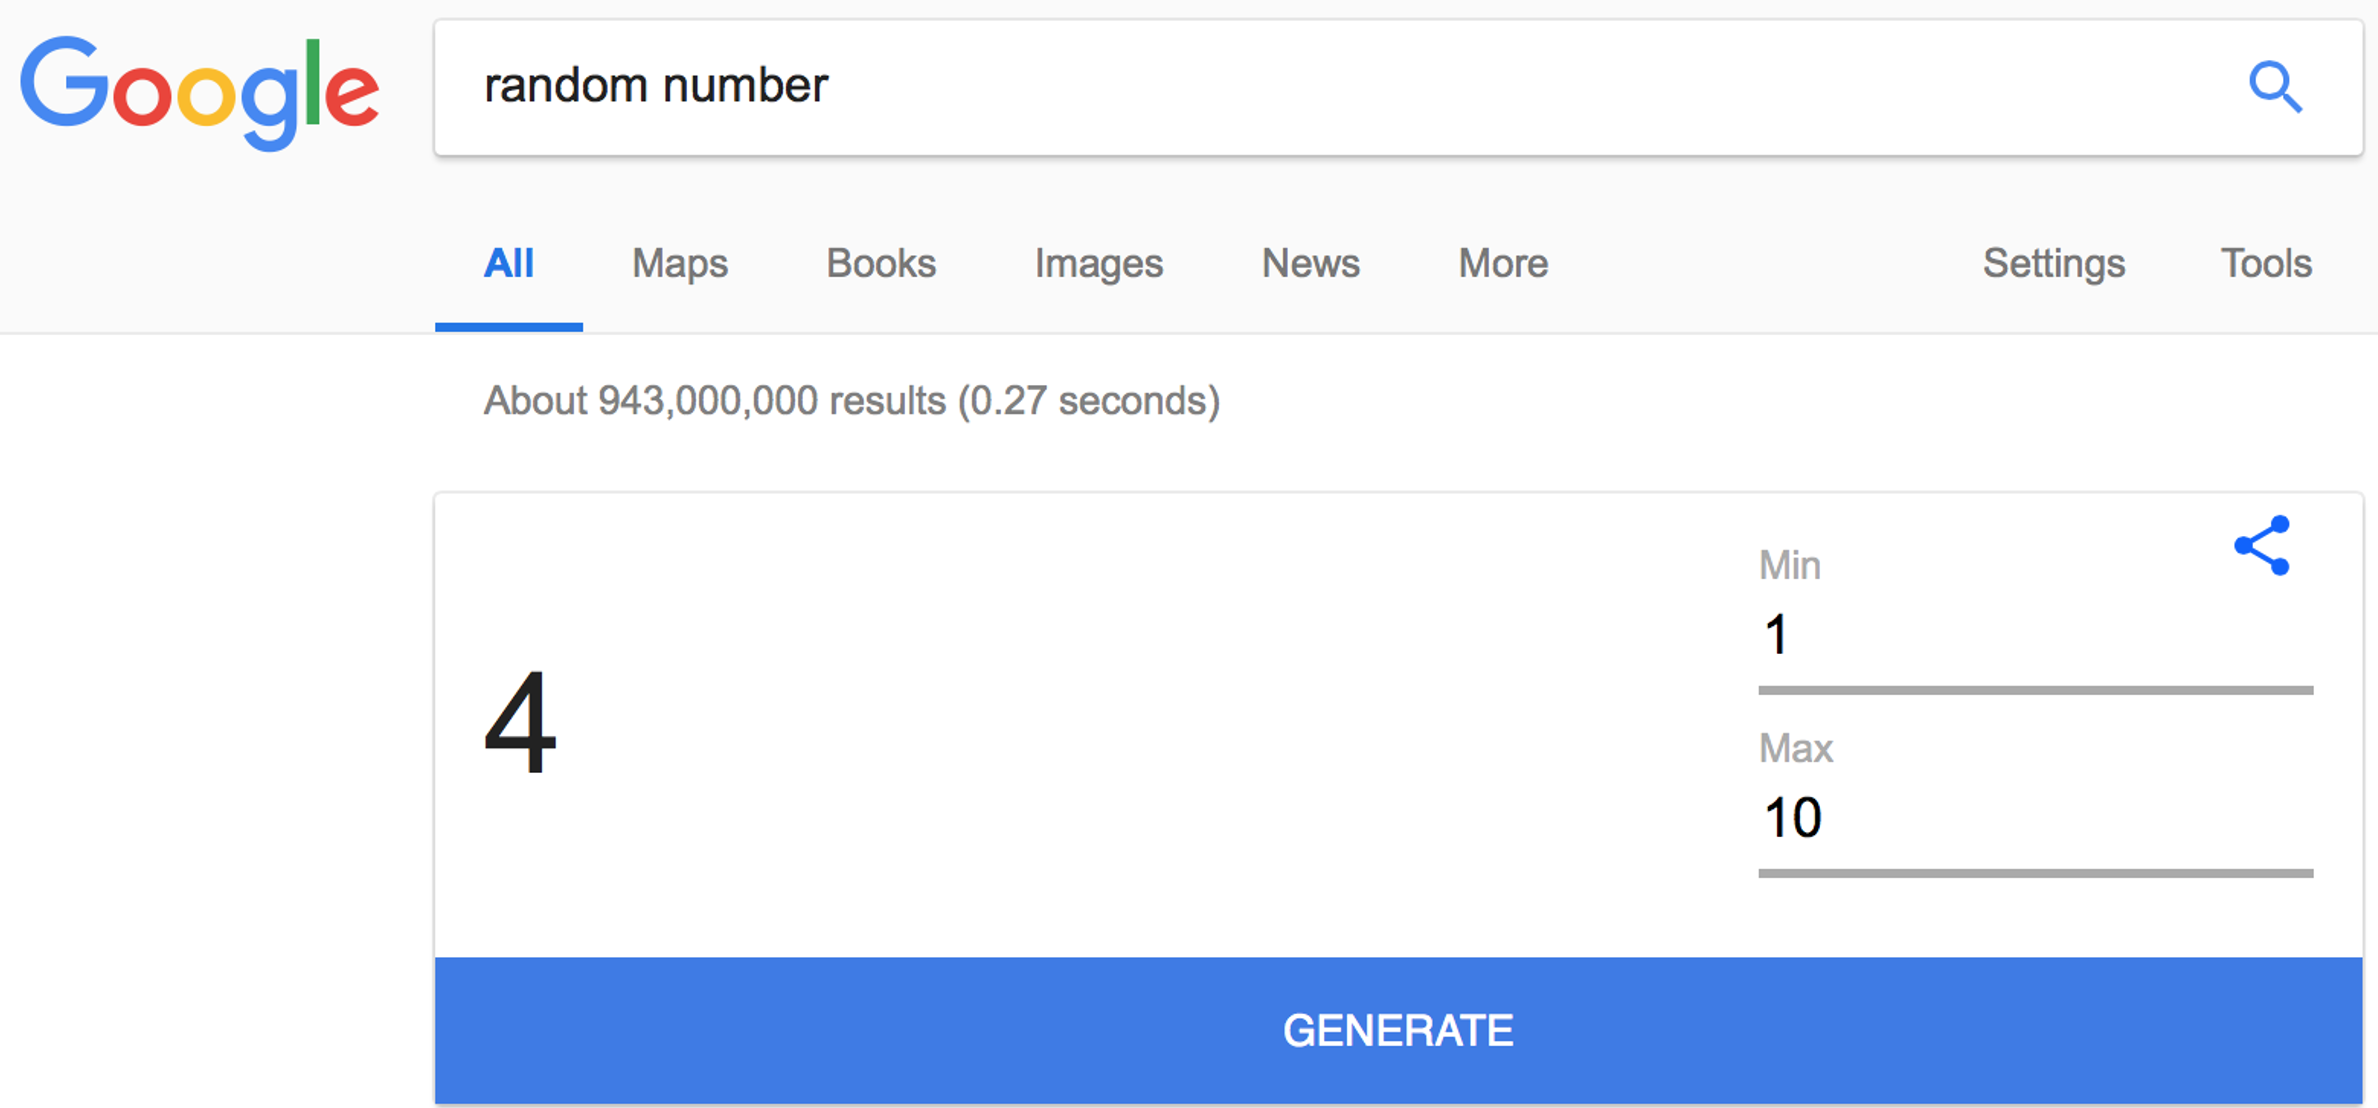The image size is (2378, 1108).
Task: Open the Settings dropdown
Action: [2053, 264]
